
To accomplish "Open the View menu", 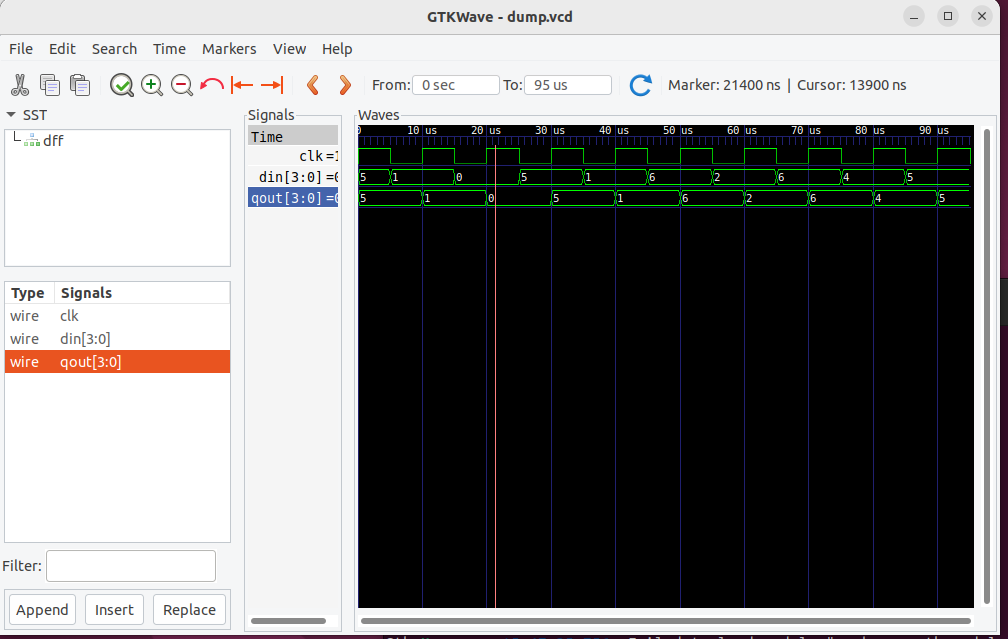I will coord(289,49).
